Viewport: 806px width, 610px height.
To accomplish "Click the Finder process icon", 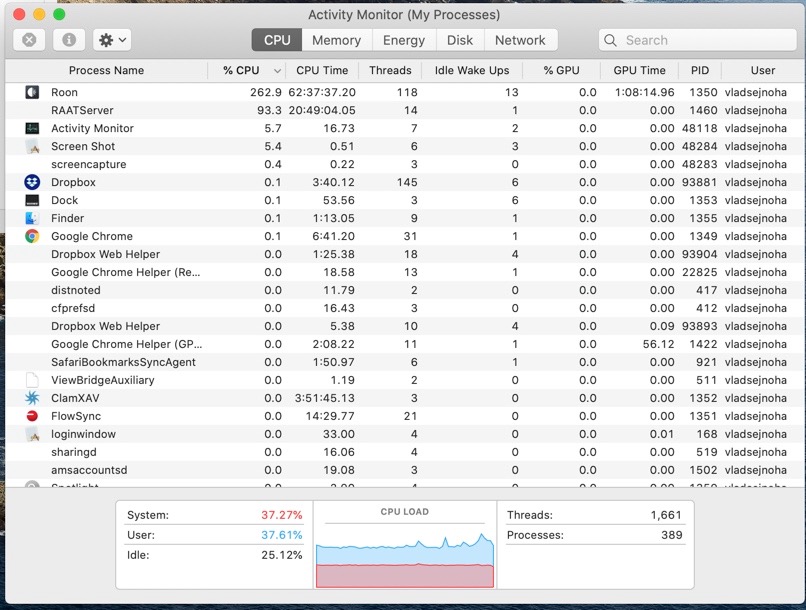I will click(x=32, y=218).
